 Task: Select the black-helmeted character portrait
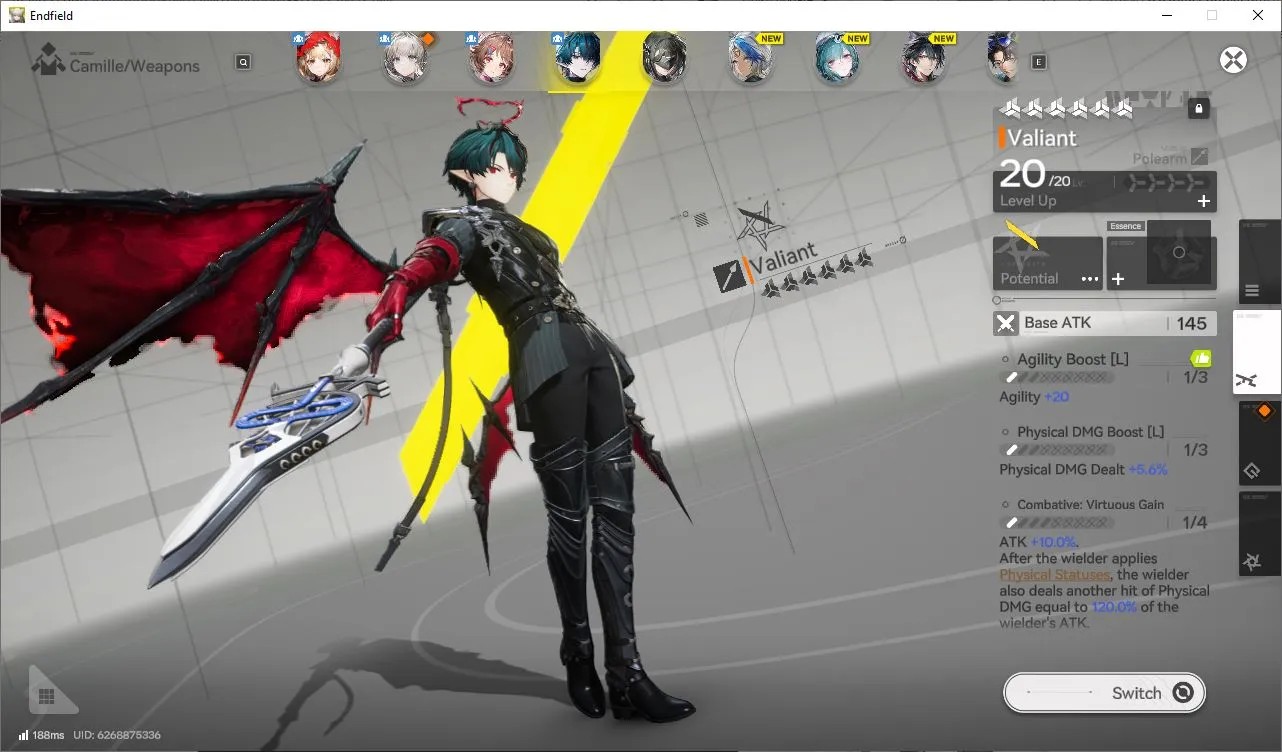664,58
